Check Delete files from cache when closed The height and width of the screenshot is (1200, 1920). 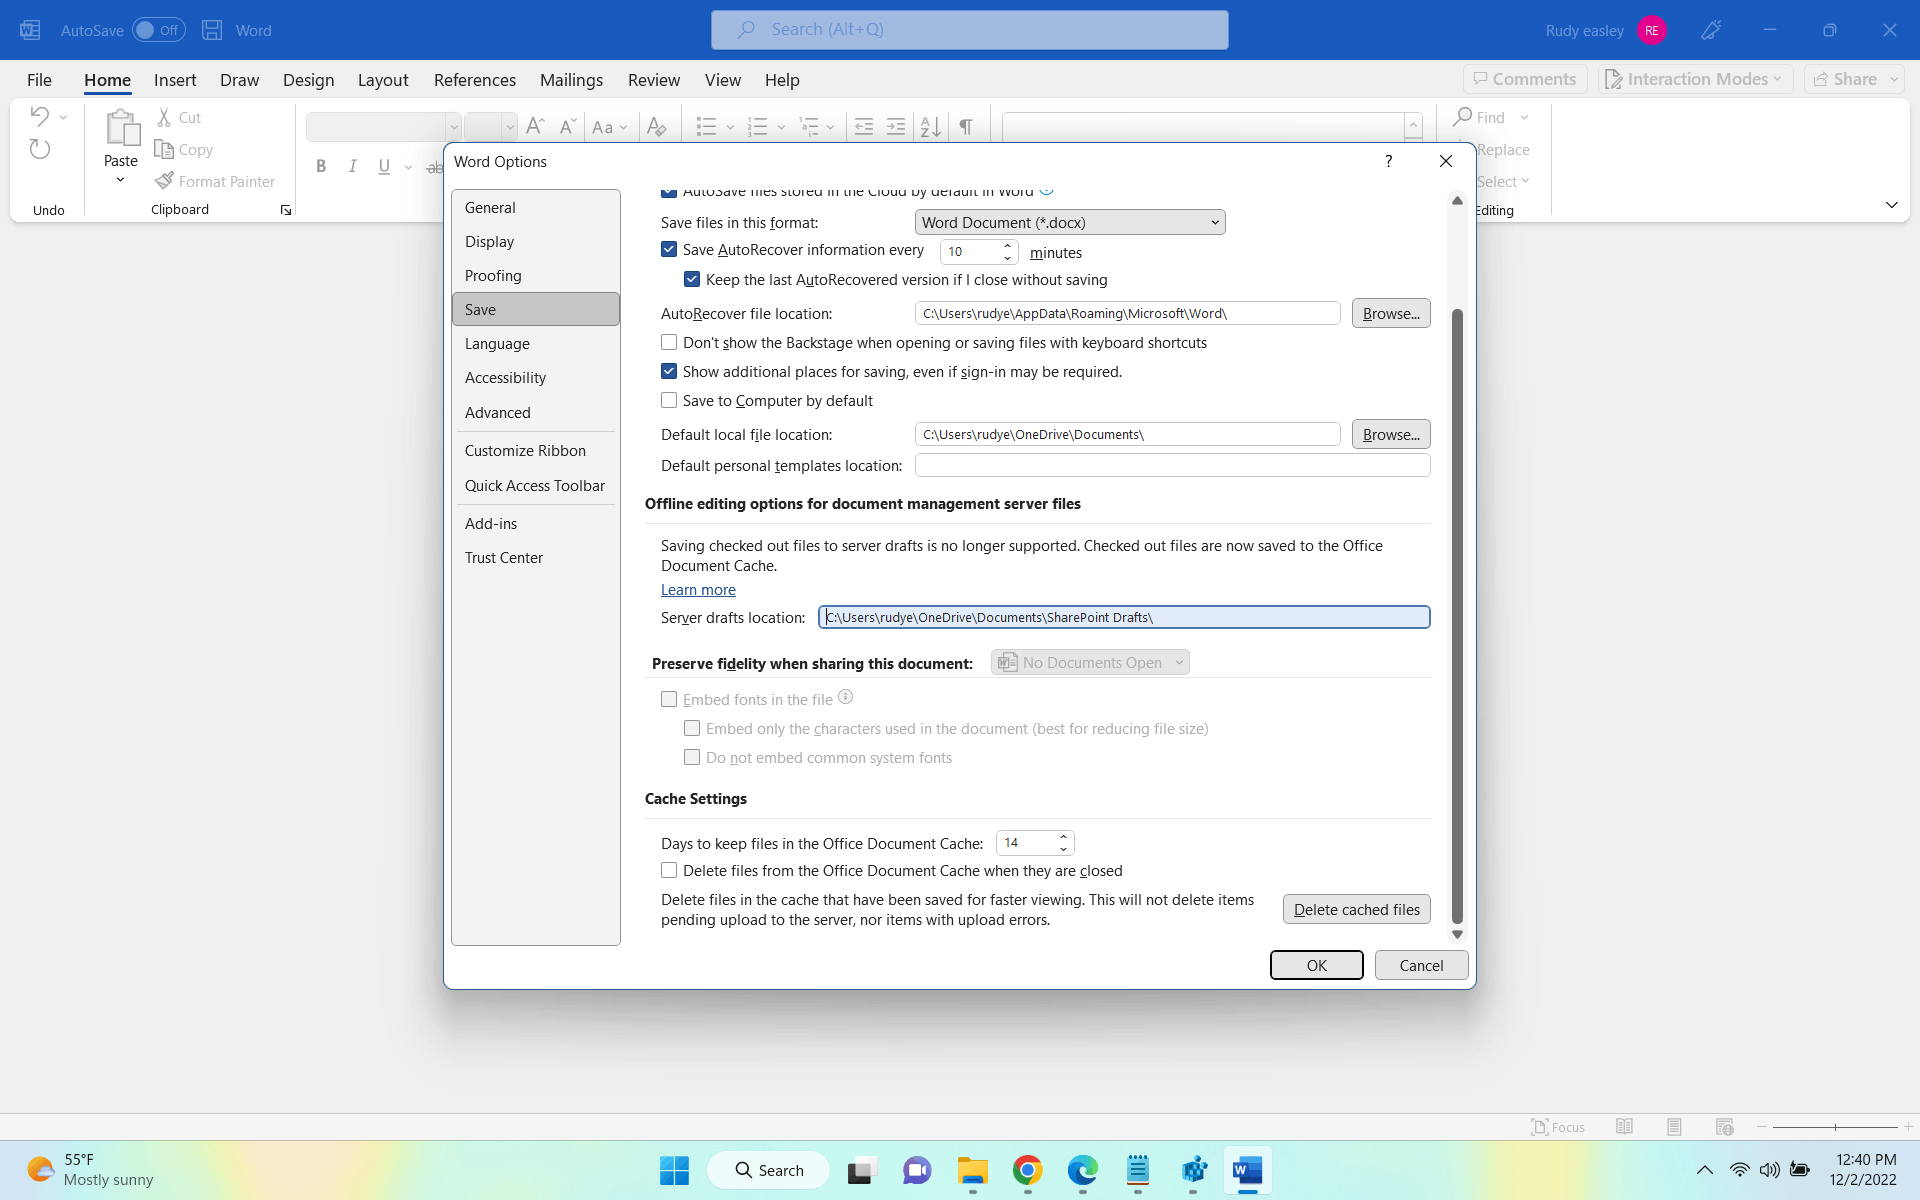(669, 871)
